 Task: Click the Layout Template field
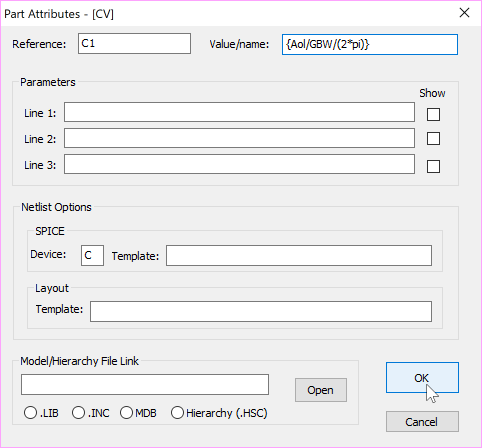point(261,311)
